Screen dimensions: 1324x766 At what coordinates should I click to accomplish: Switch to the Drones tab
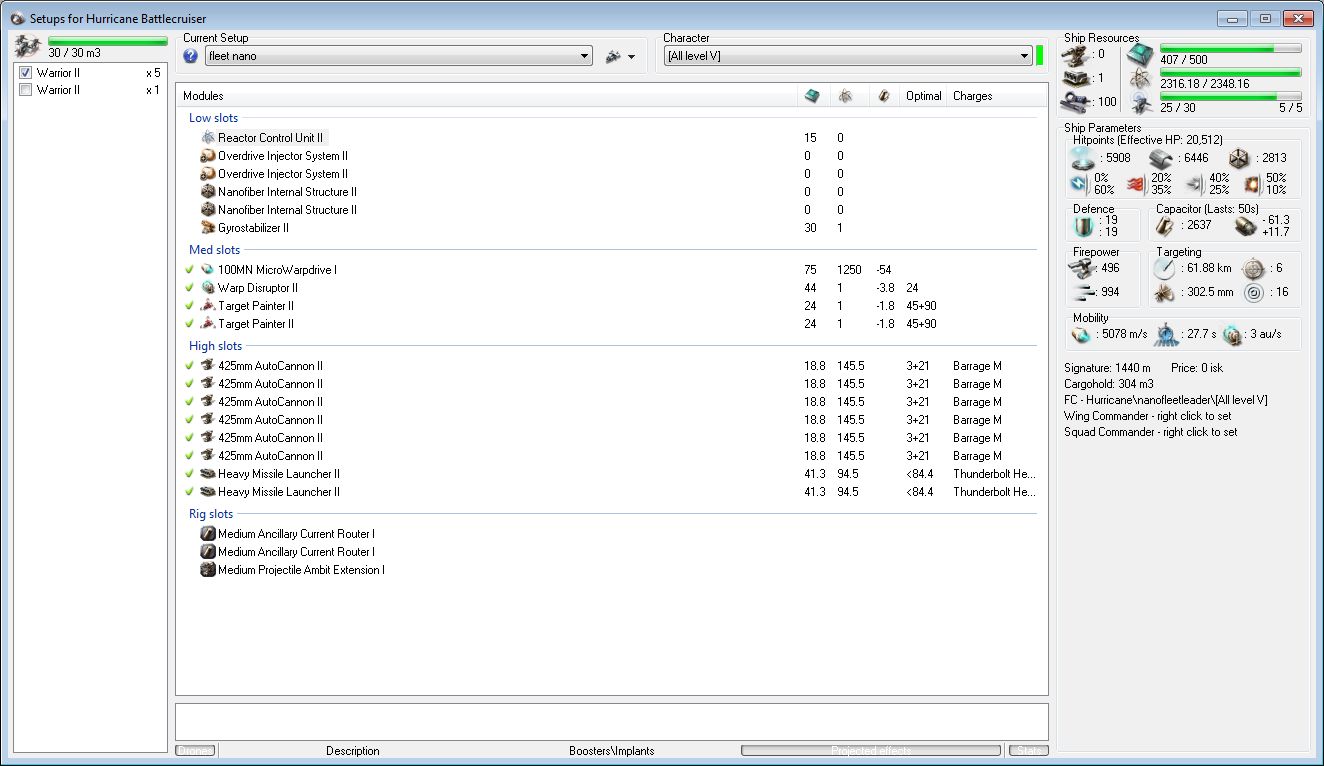pyautogui.click(x=195, y=750)
